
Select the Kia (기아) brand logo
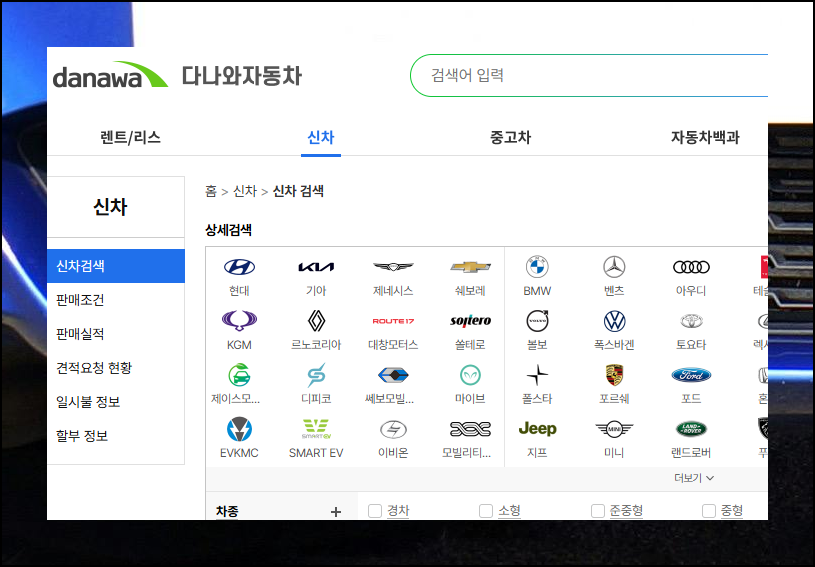click(316, 267)
